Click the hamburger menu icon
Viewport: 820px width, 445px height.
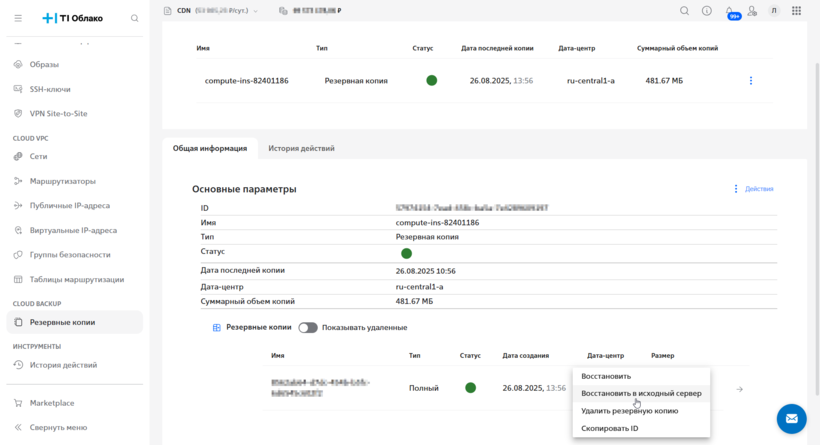click(18, 17)
